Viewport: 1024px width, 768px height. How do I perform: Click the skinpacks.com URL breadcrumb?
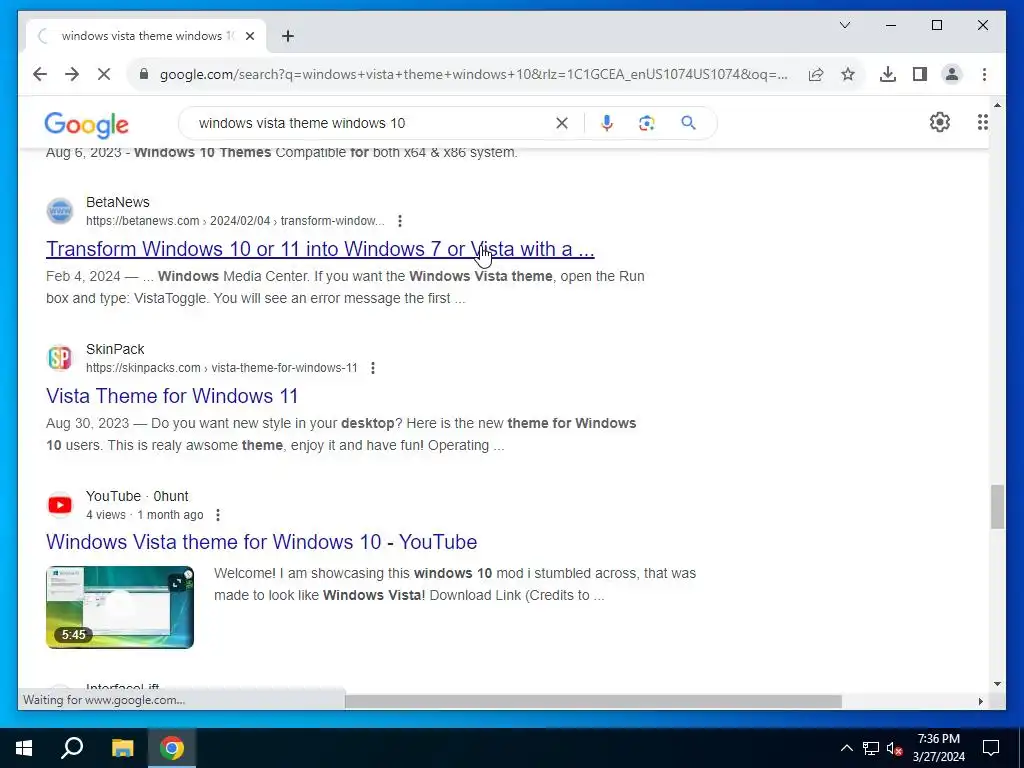pos(221,368)
